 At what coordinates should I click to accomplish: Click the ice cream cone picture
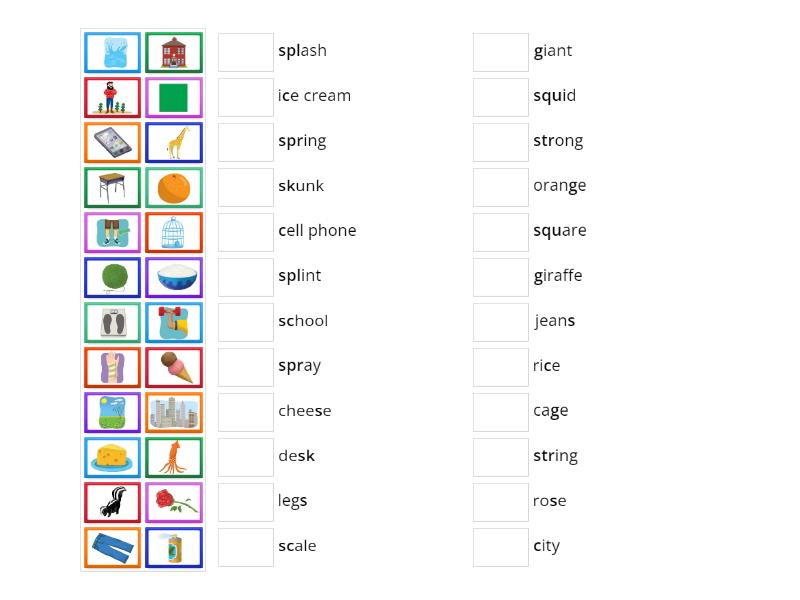[x=174, y=367]
